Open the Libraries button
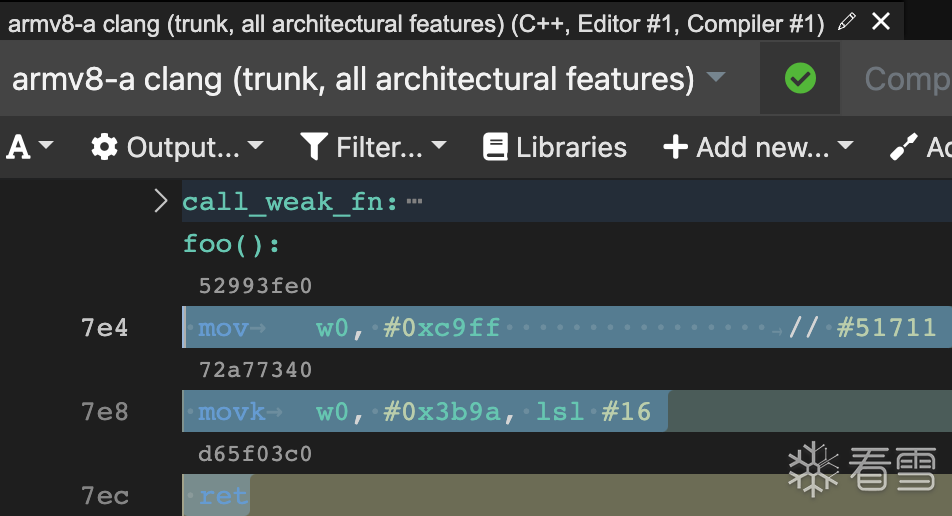 pos(556,148)
